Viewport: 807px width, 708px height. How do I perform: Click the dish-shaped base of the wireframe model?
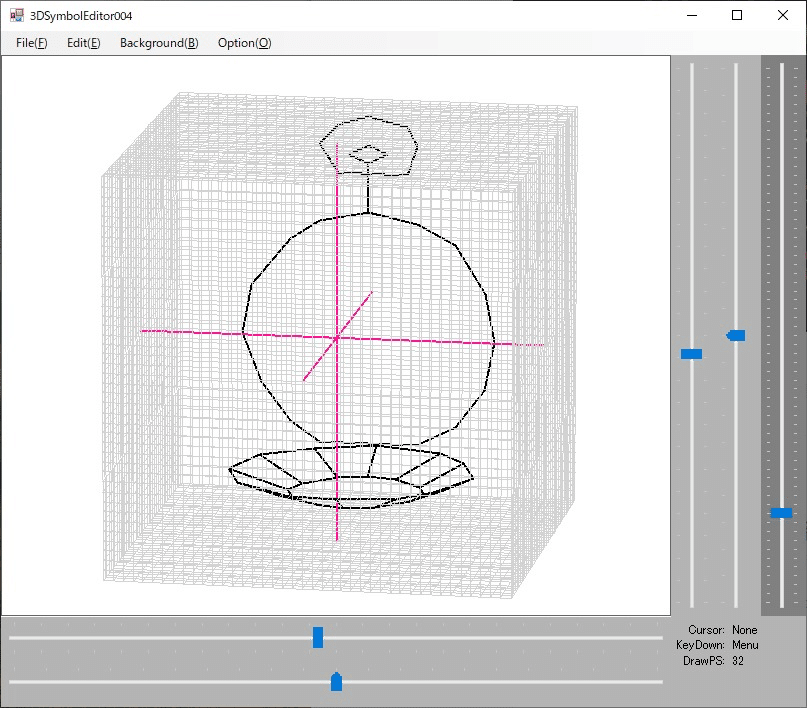[x=350, y=475]
